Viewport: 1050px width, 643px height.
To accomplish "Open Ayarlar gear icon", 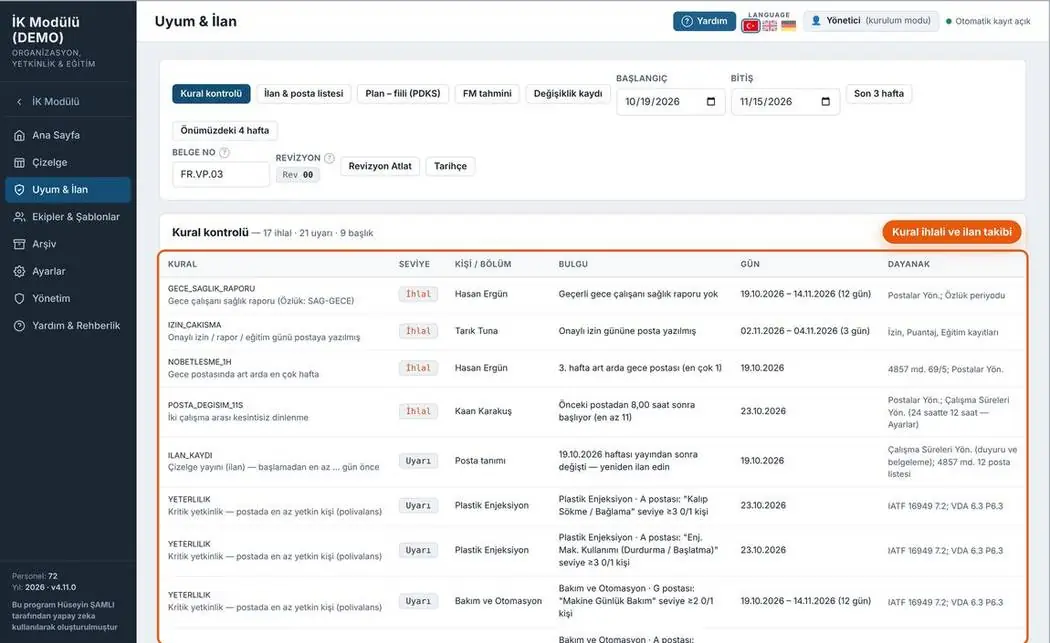I will click(x=19, y=271).
